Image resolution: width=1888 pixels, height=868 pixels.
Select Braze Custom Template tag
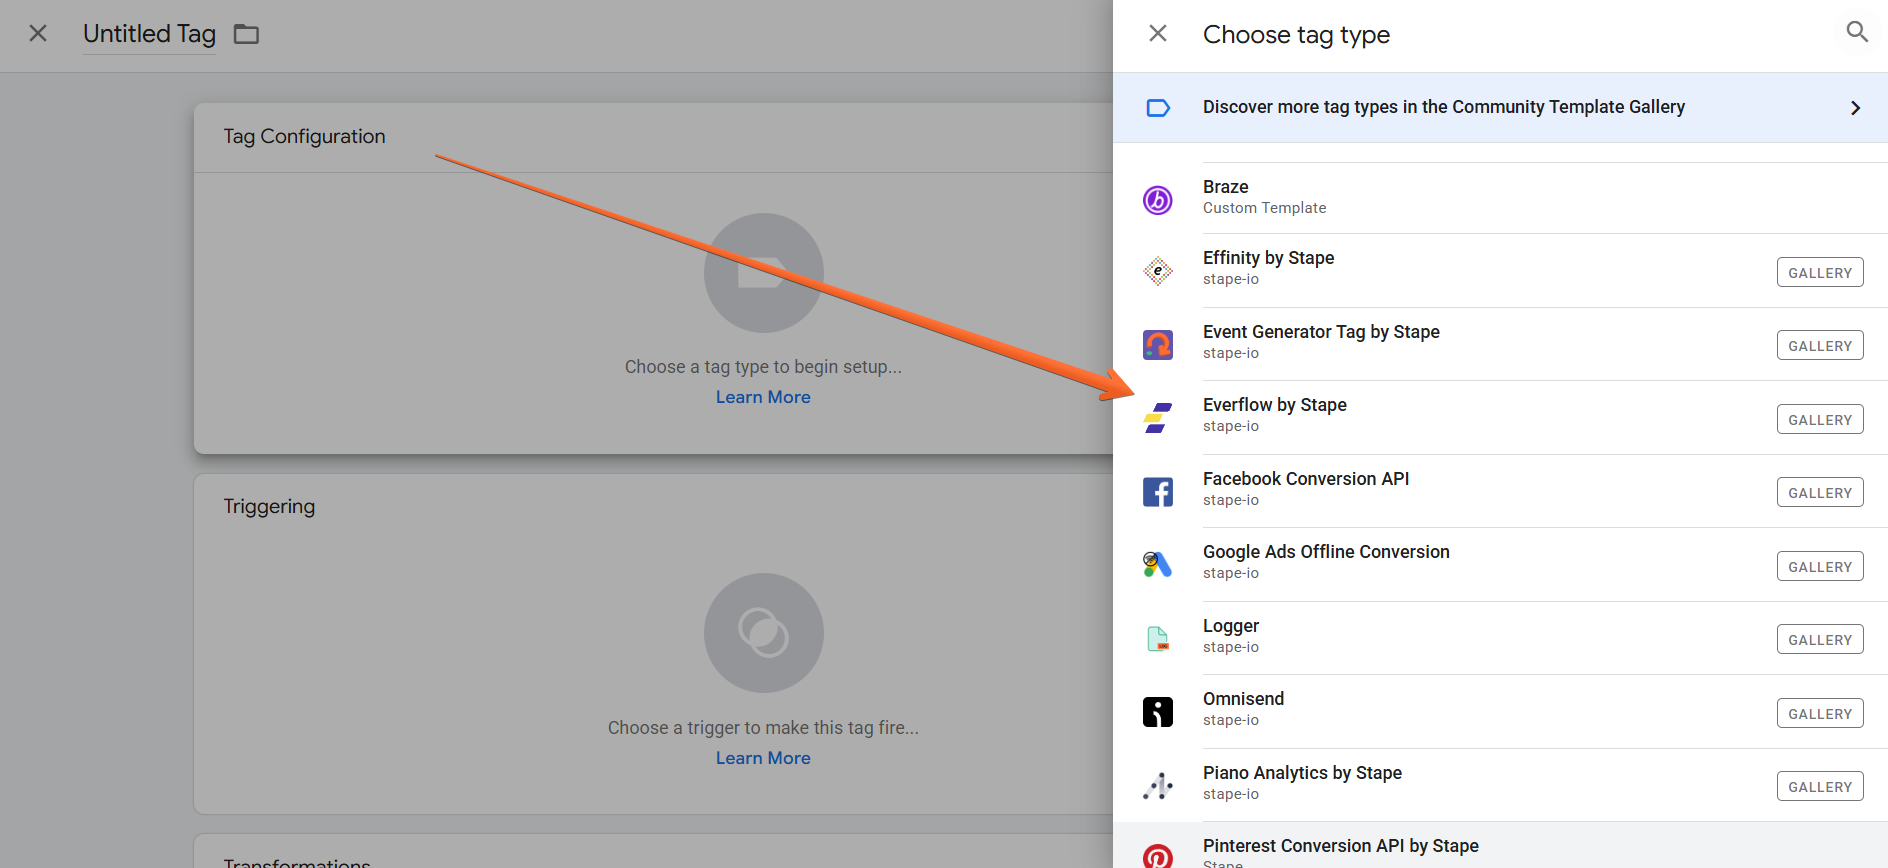click(x=1500, y=198)
